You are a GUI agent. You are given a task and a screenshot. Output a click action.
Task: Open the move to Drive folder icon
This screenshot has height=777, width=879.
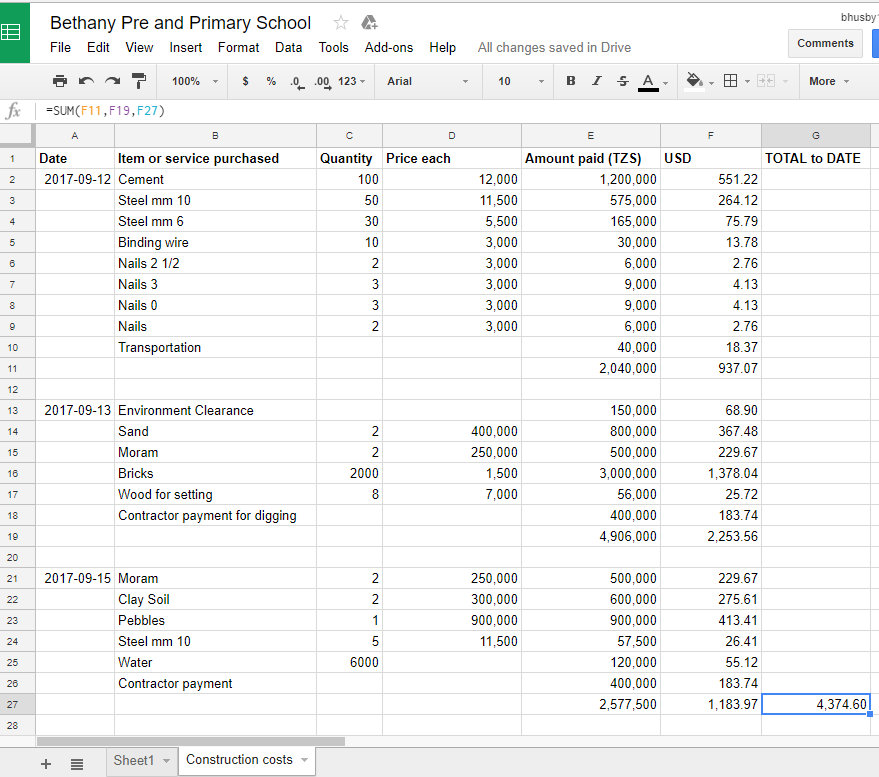pyautogui.click(x=369, y=22)
